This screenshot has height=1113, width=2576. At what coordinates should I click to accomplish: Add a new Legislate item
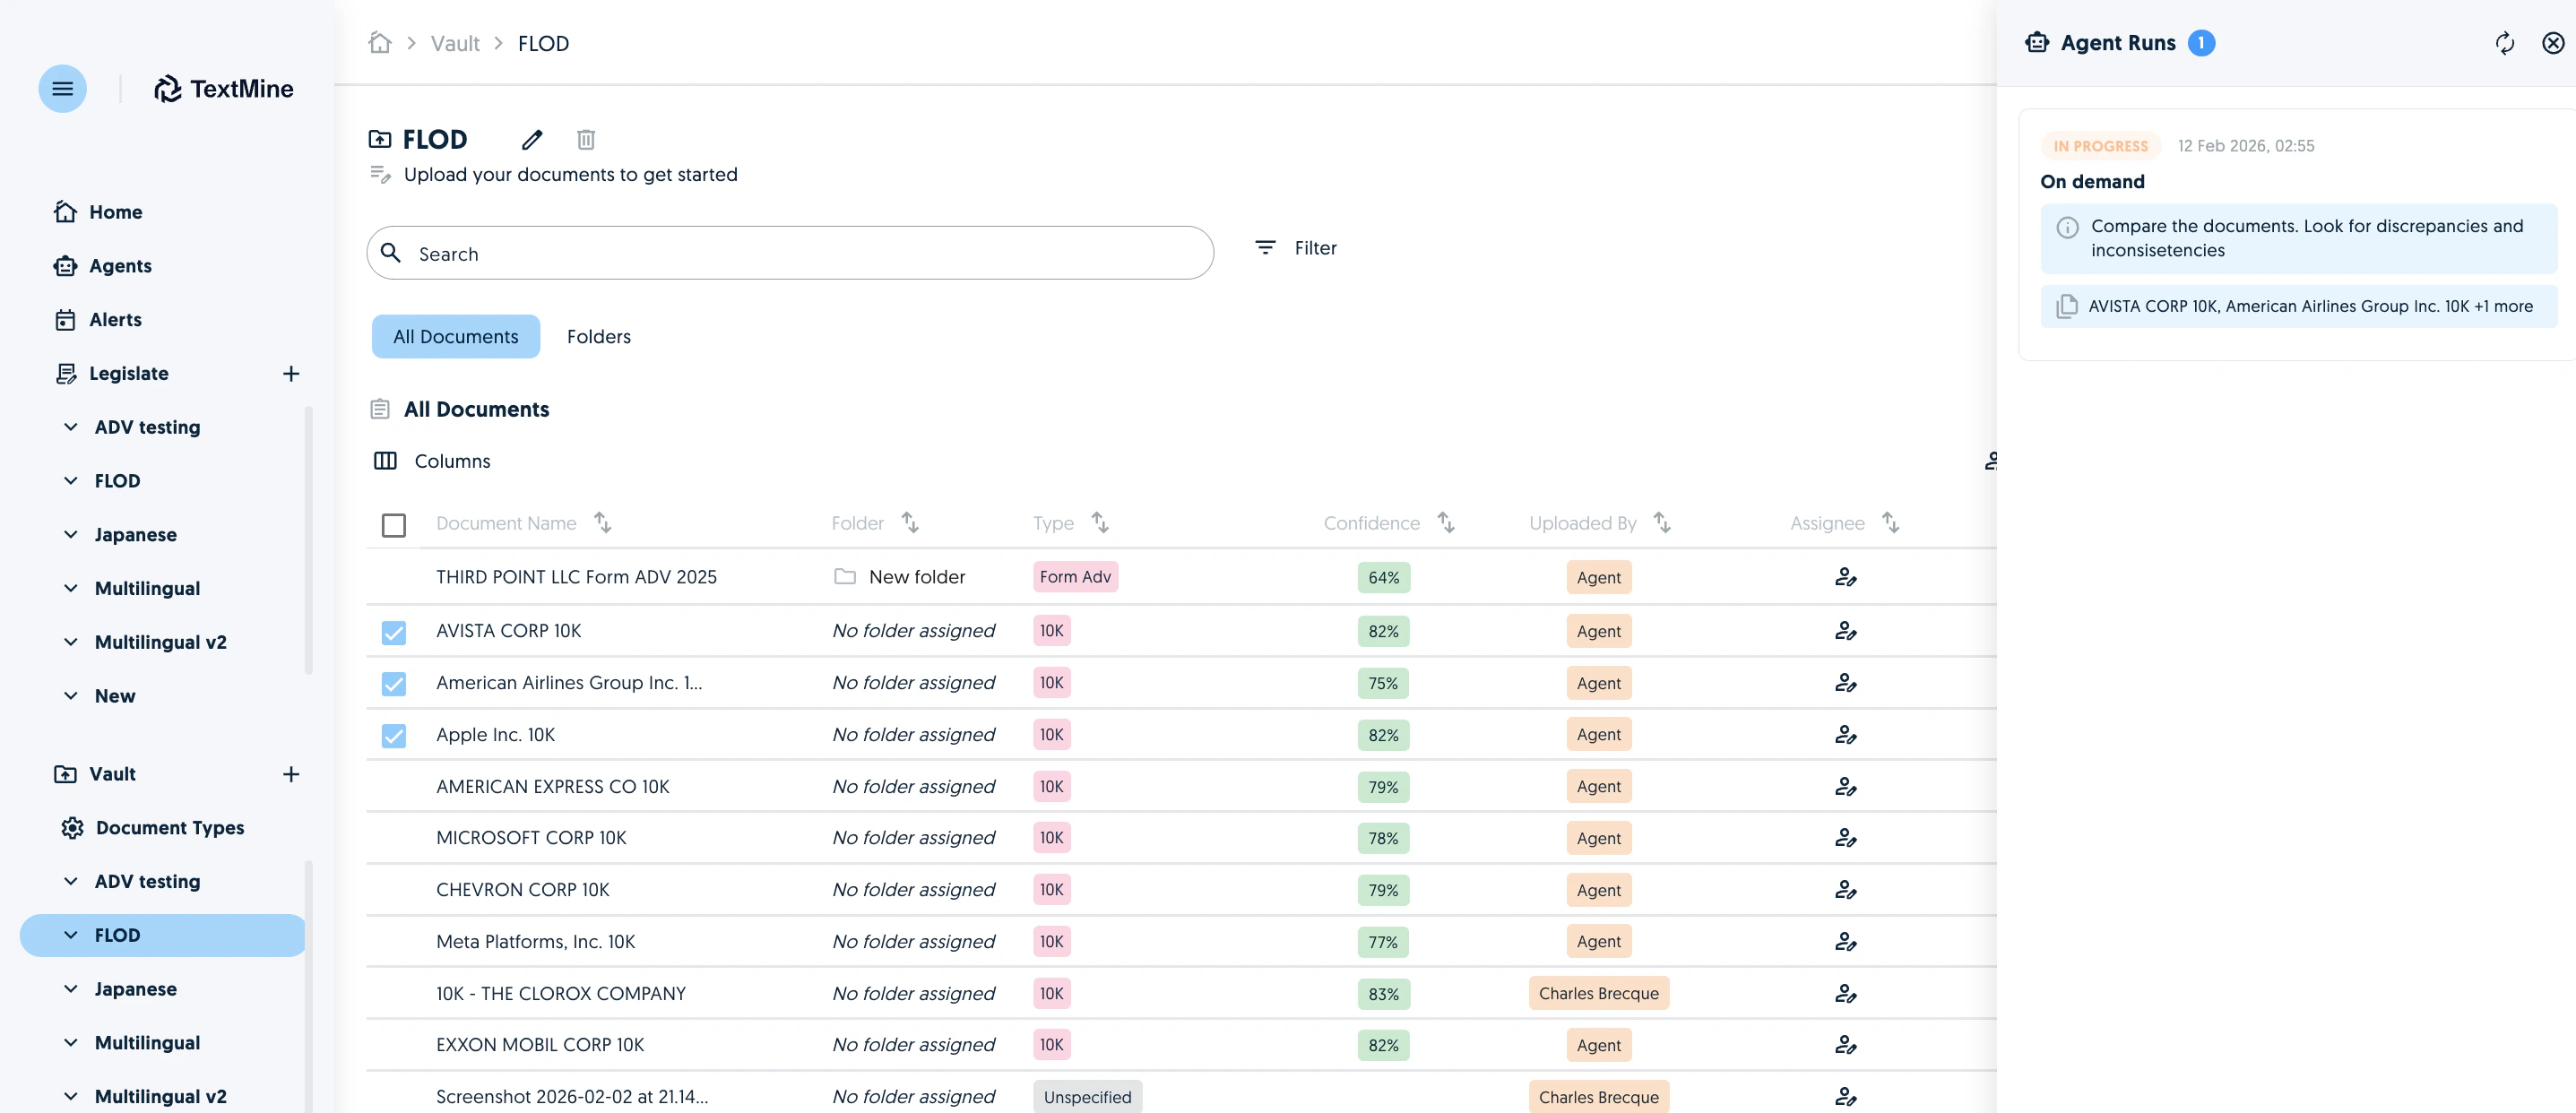point(291,373)
